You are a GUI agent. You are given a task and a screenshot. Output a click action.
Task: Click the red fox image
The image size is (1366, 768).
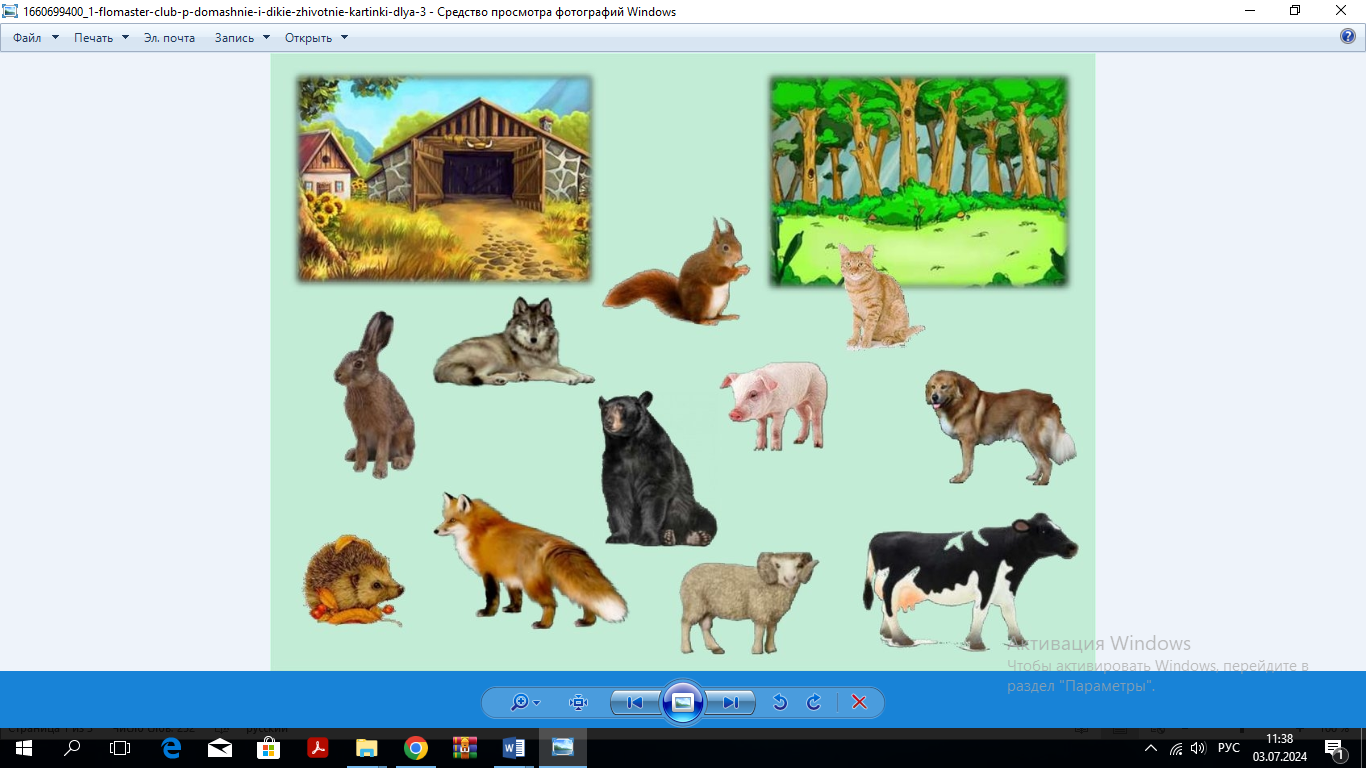[530, 560]
